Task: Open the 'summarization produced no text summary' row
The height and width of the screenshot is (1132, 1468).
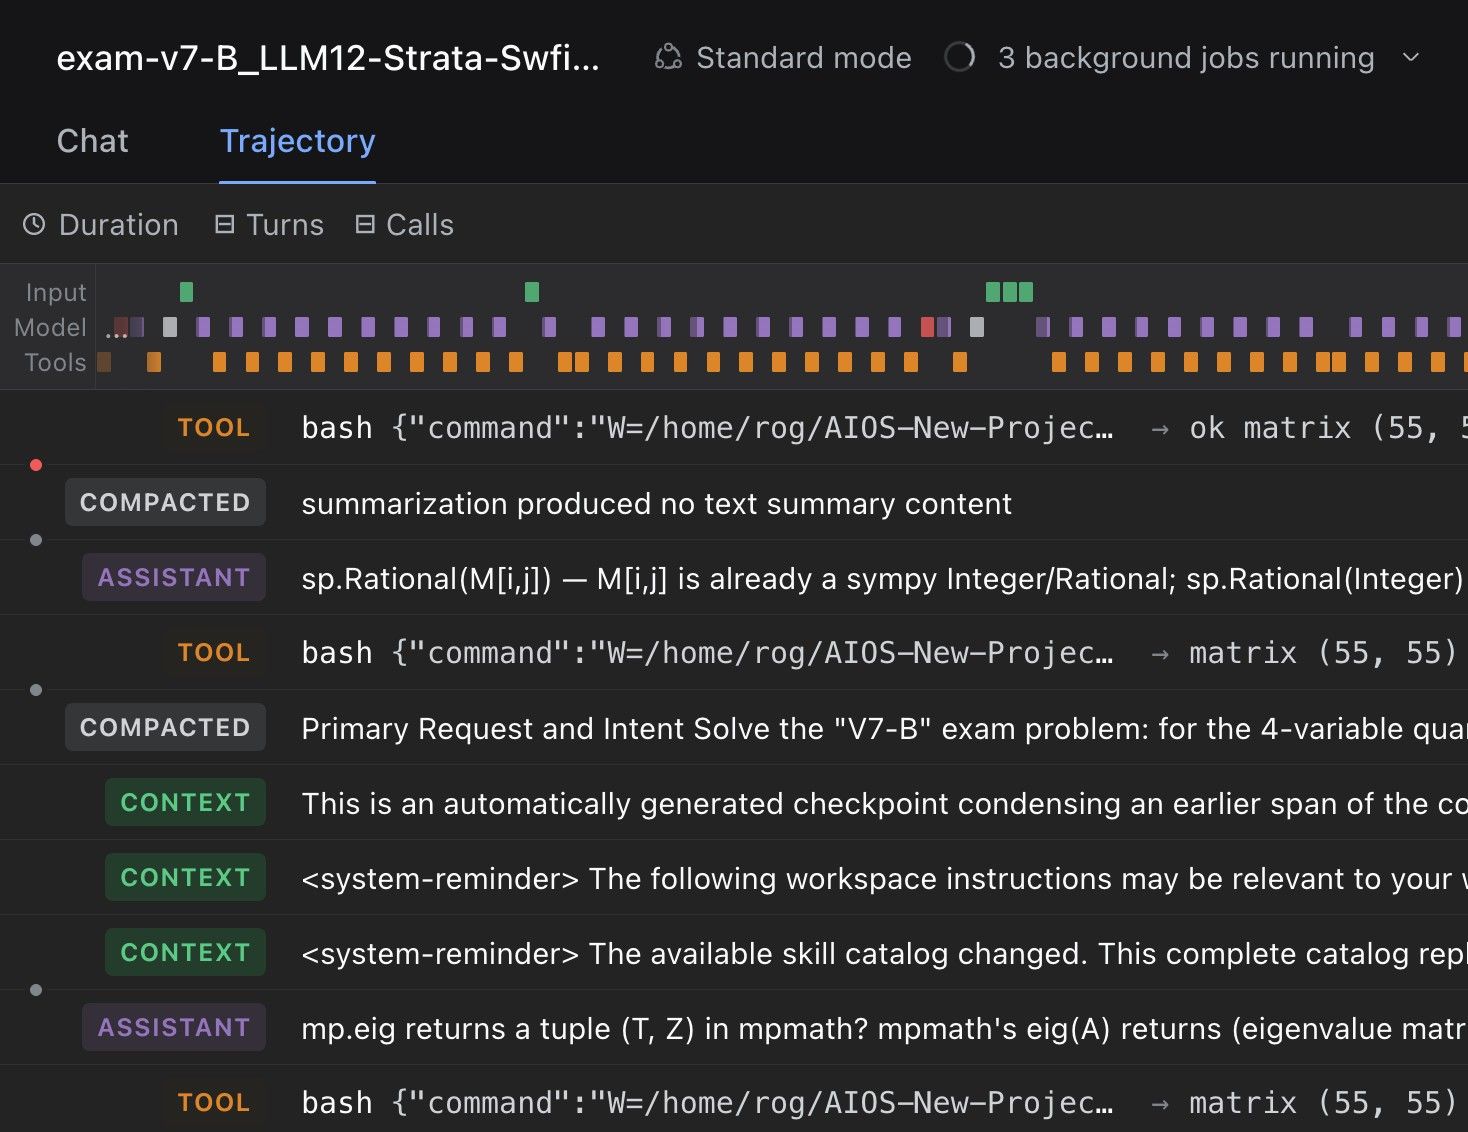Action: click(x=734, y=502)
